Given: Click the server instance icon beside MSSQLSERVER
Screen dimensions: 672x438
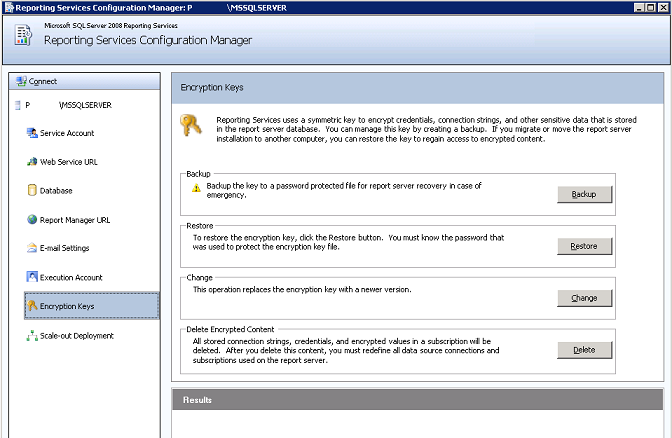Looking at the screenshot, I should (18, 105).
